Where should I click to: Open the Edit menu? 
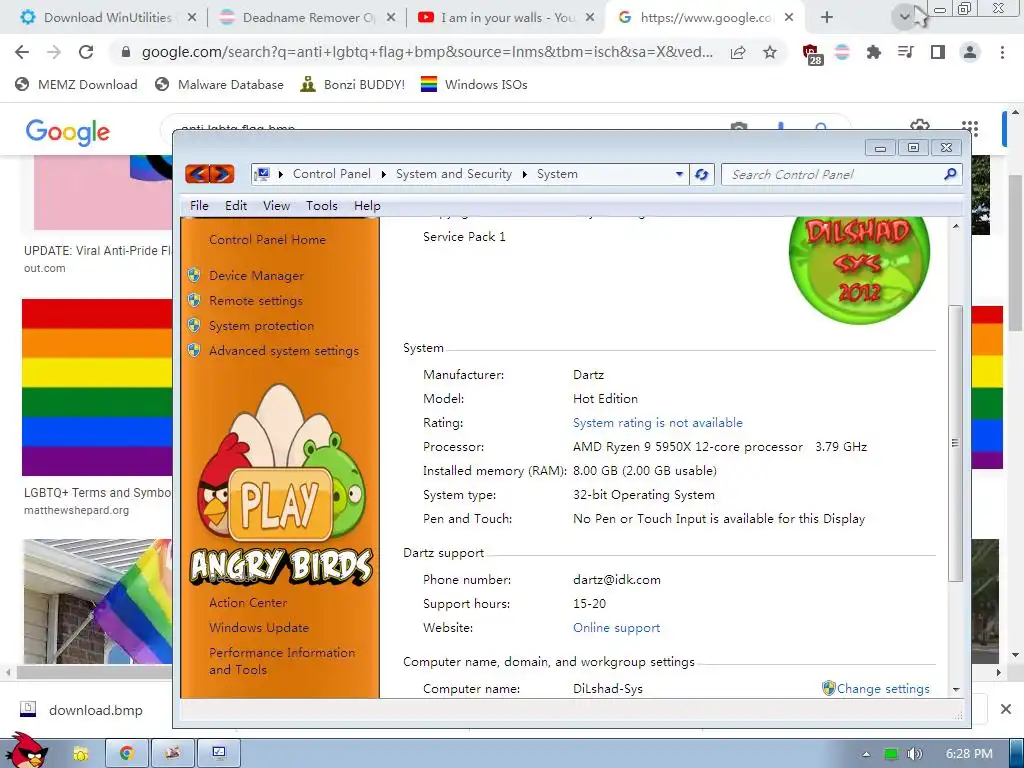click(x=236, y=206)
